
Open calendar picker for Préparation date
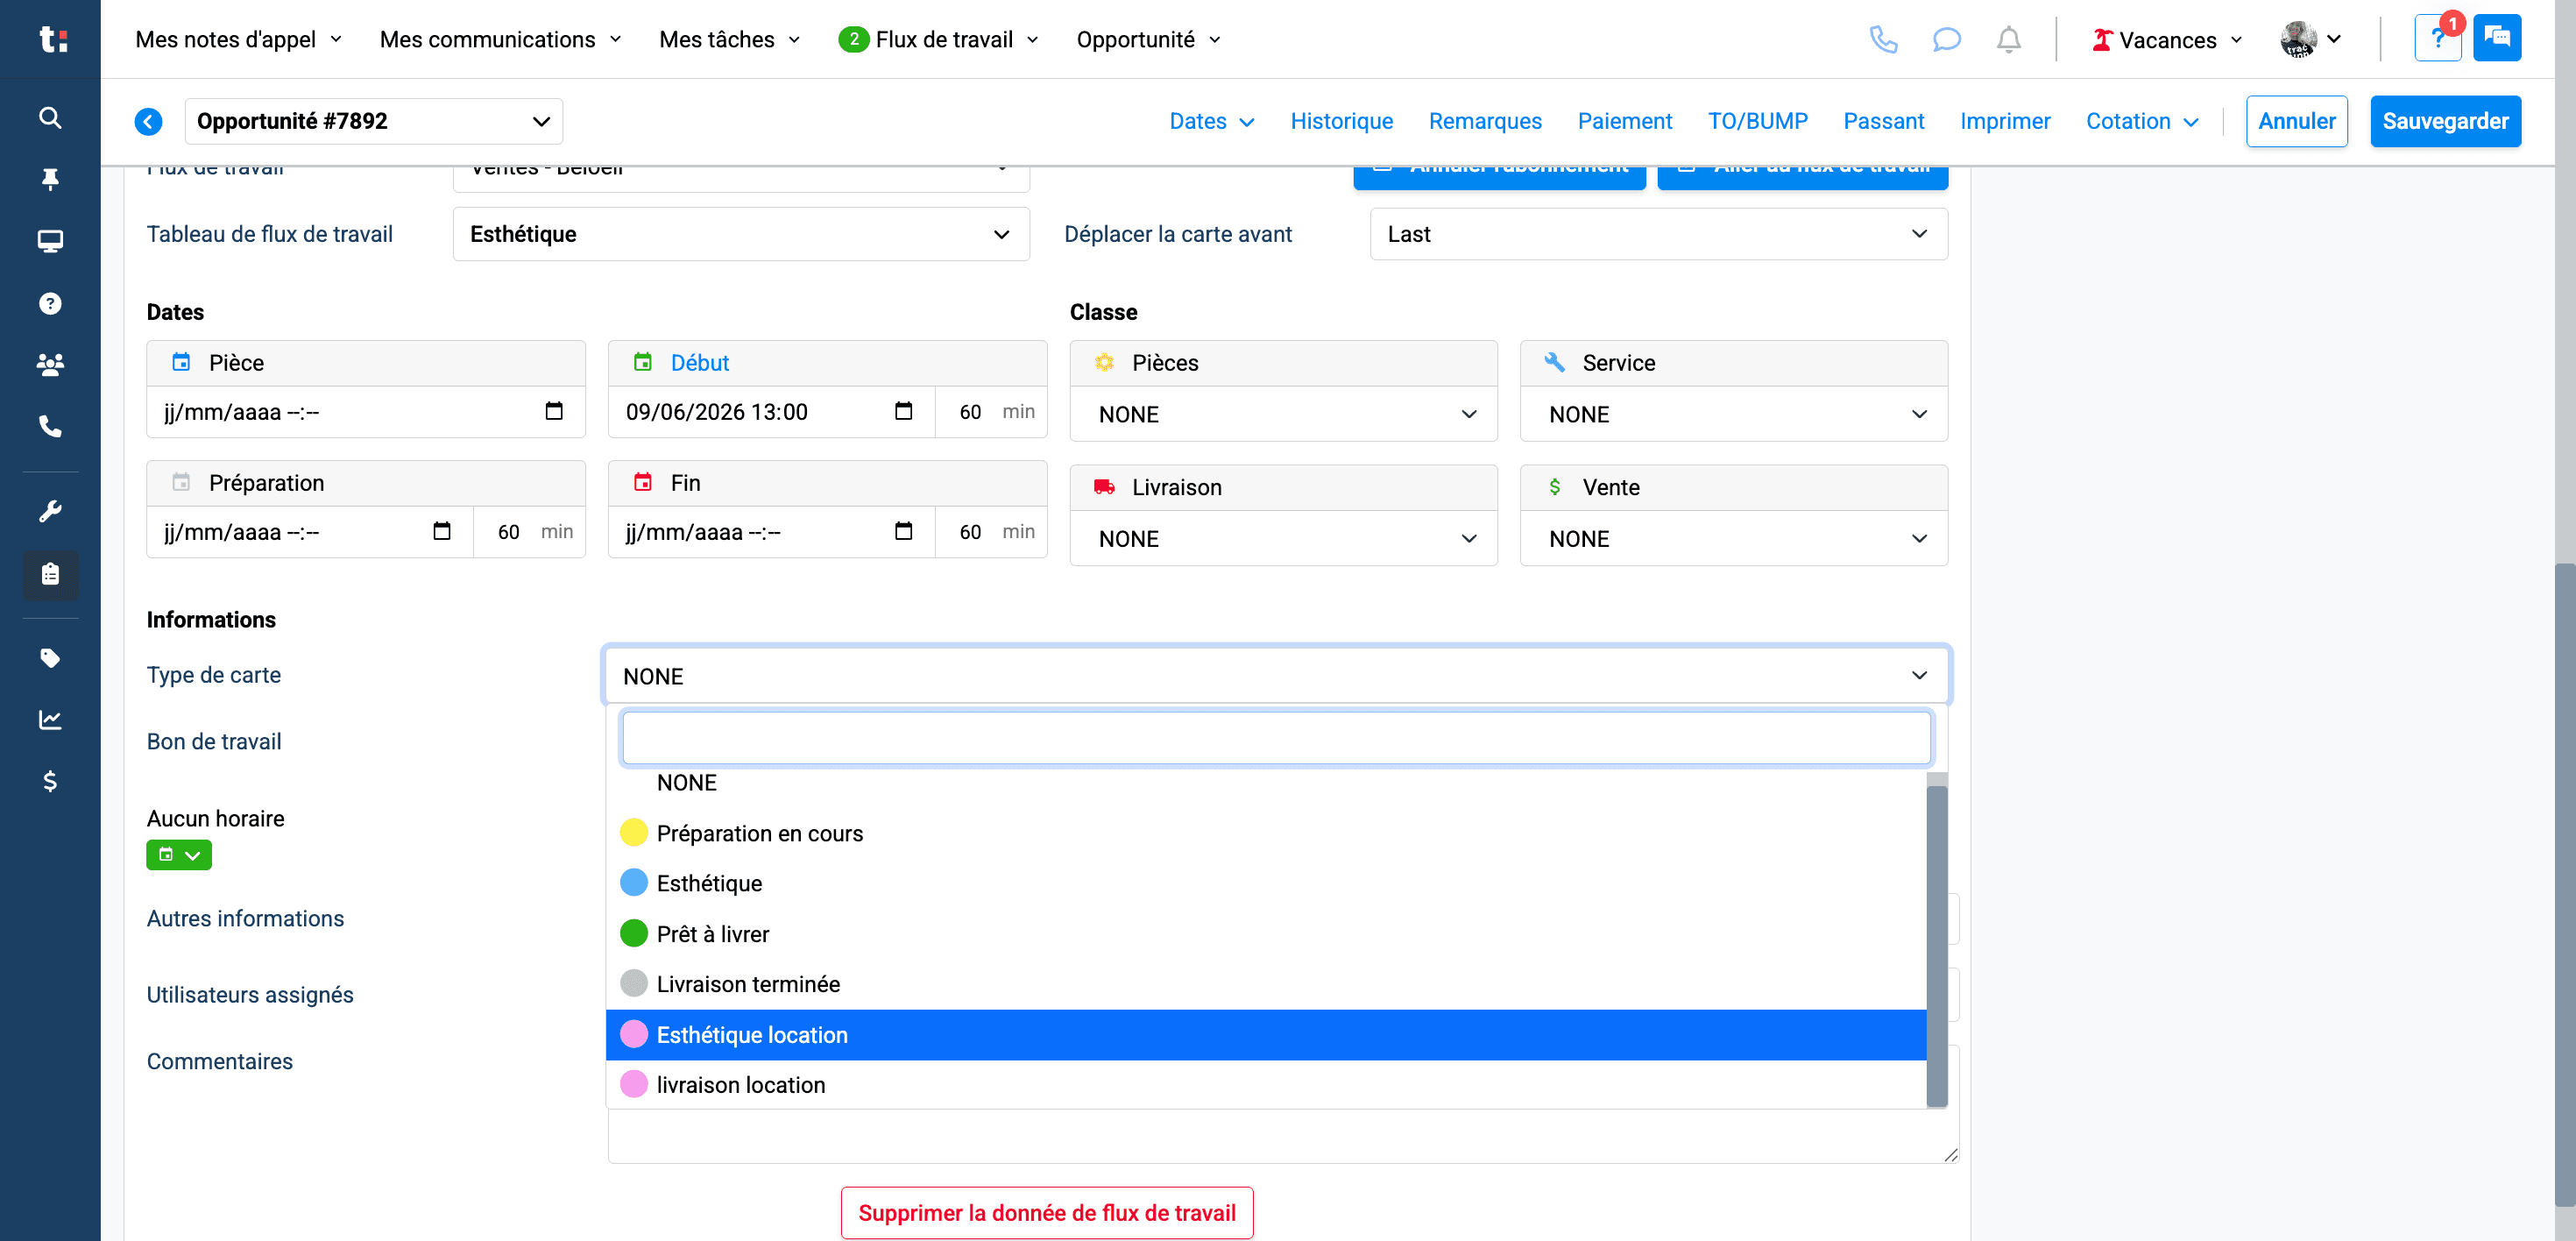(441, 531)
